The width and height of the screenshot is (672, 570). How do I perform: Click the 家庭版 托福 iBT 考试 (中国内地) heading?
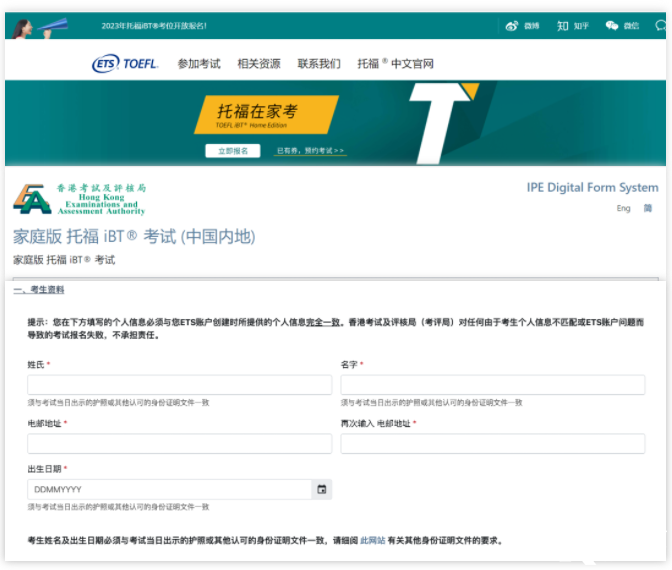[134, 237]
